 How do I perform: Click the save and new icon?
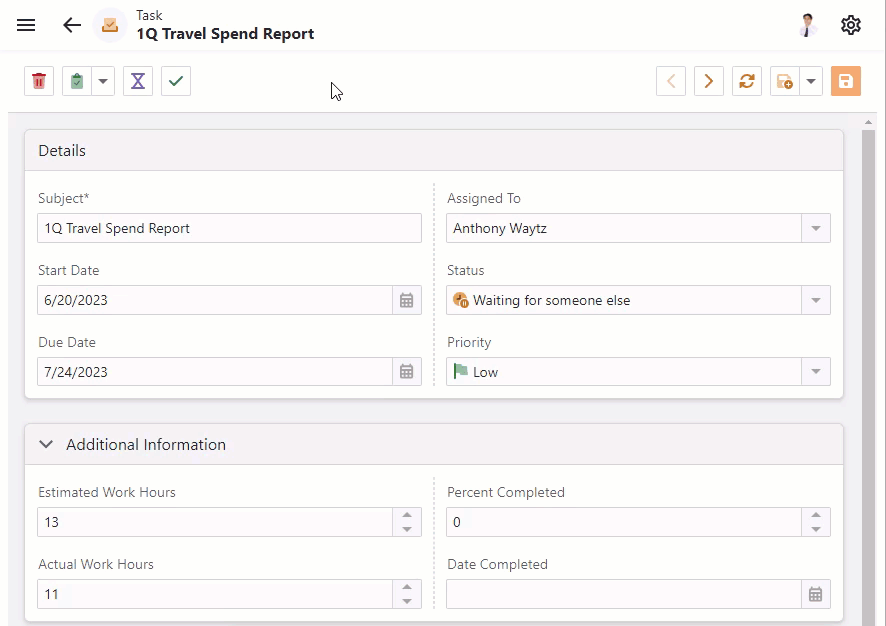[784, 81]
